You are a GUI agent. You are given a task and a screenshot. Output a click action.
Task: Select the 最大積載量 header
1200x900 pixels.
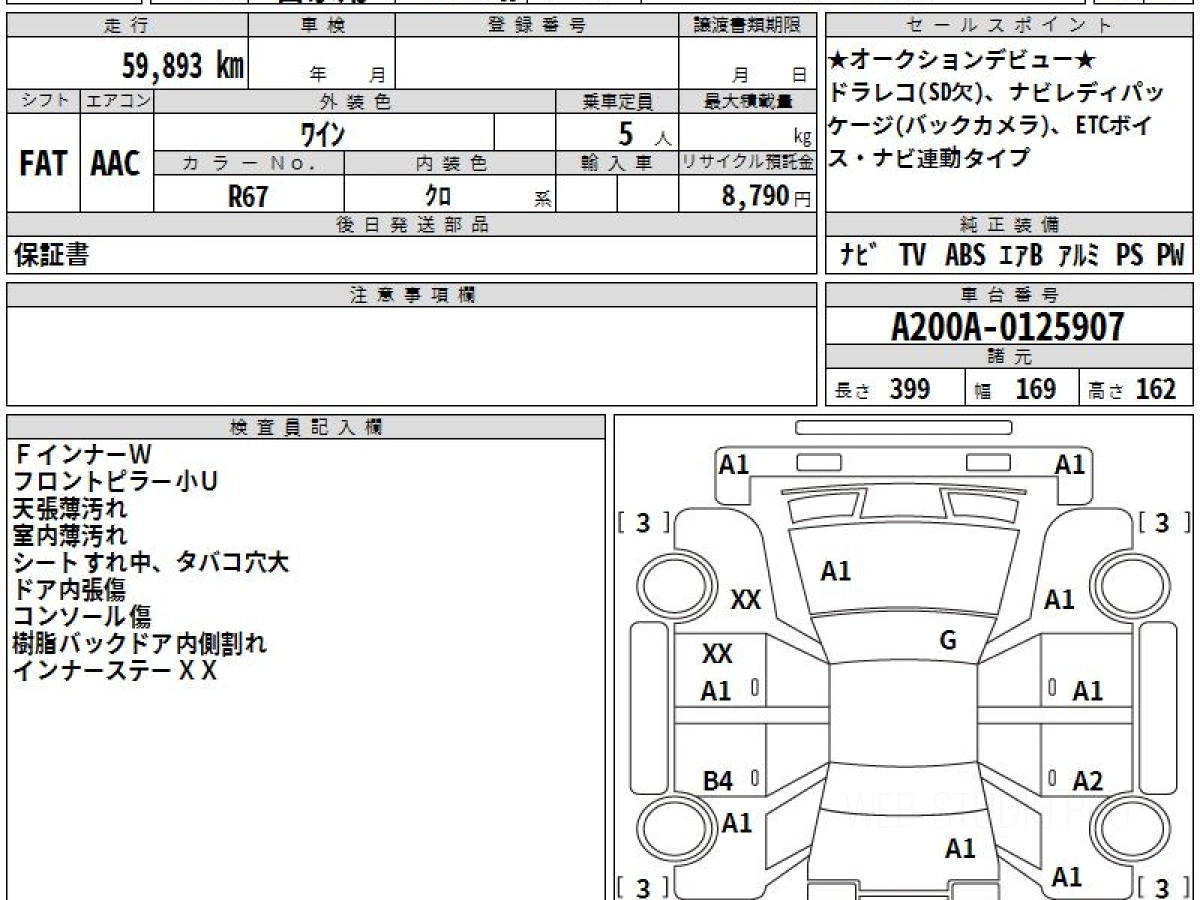(747, 101)
